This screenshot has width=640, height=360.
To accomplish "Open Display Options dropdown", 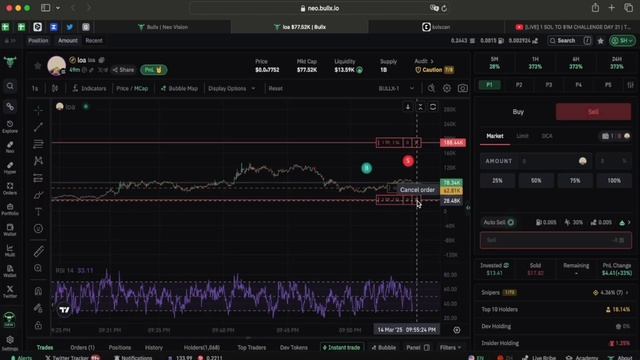I will tap(231, 88).
